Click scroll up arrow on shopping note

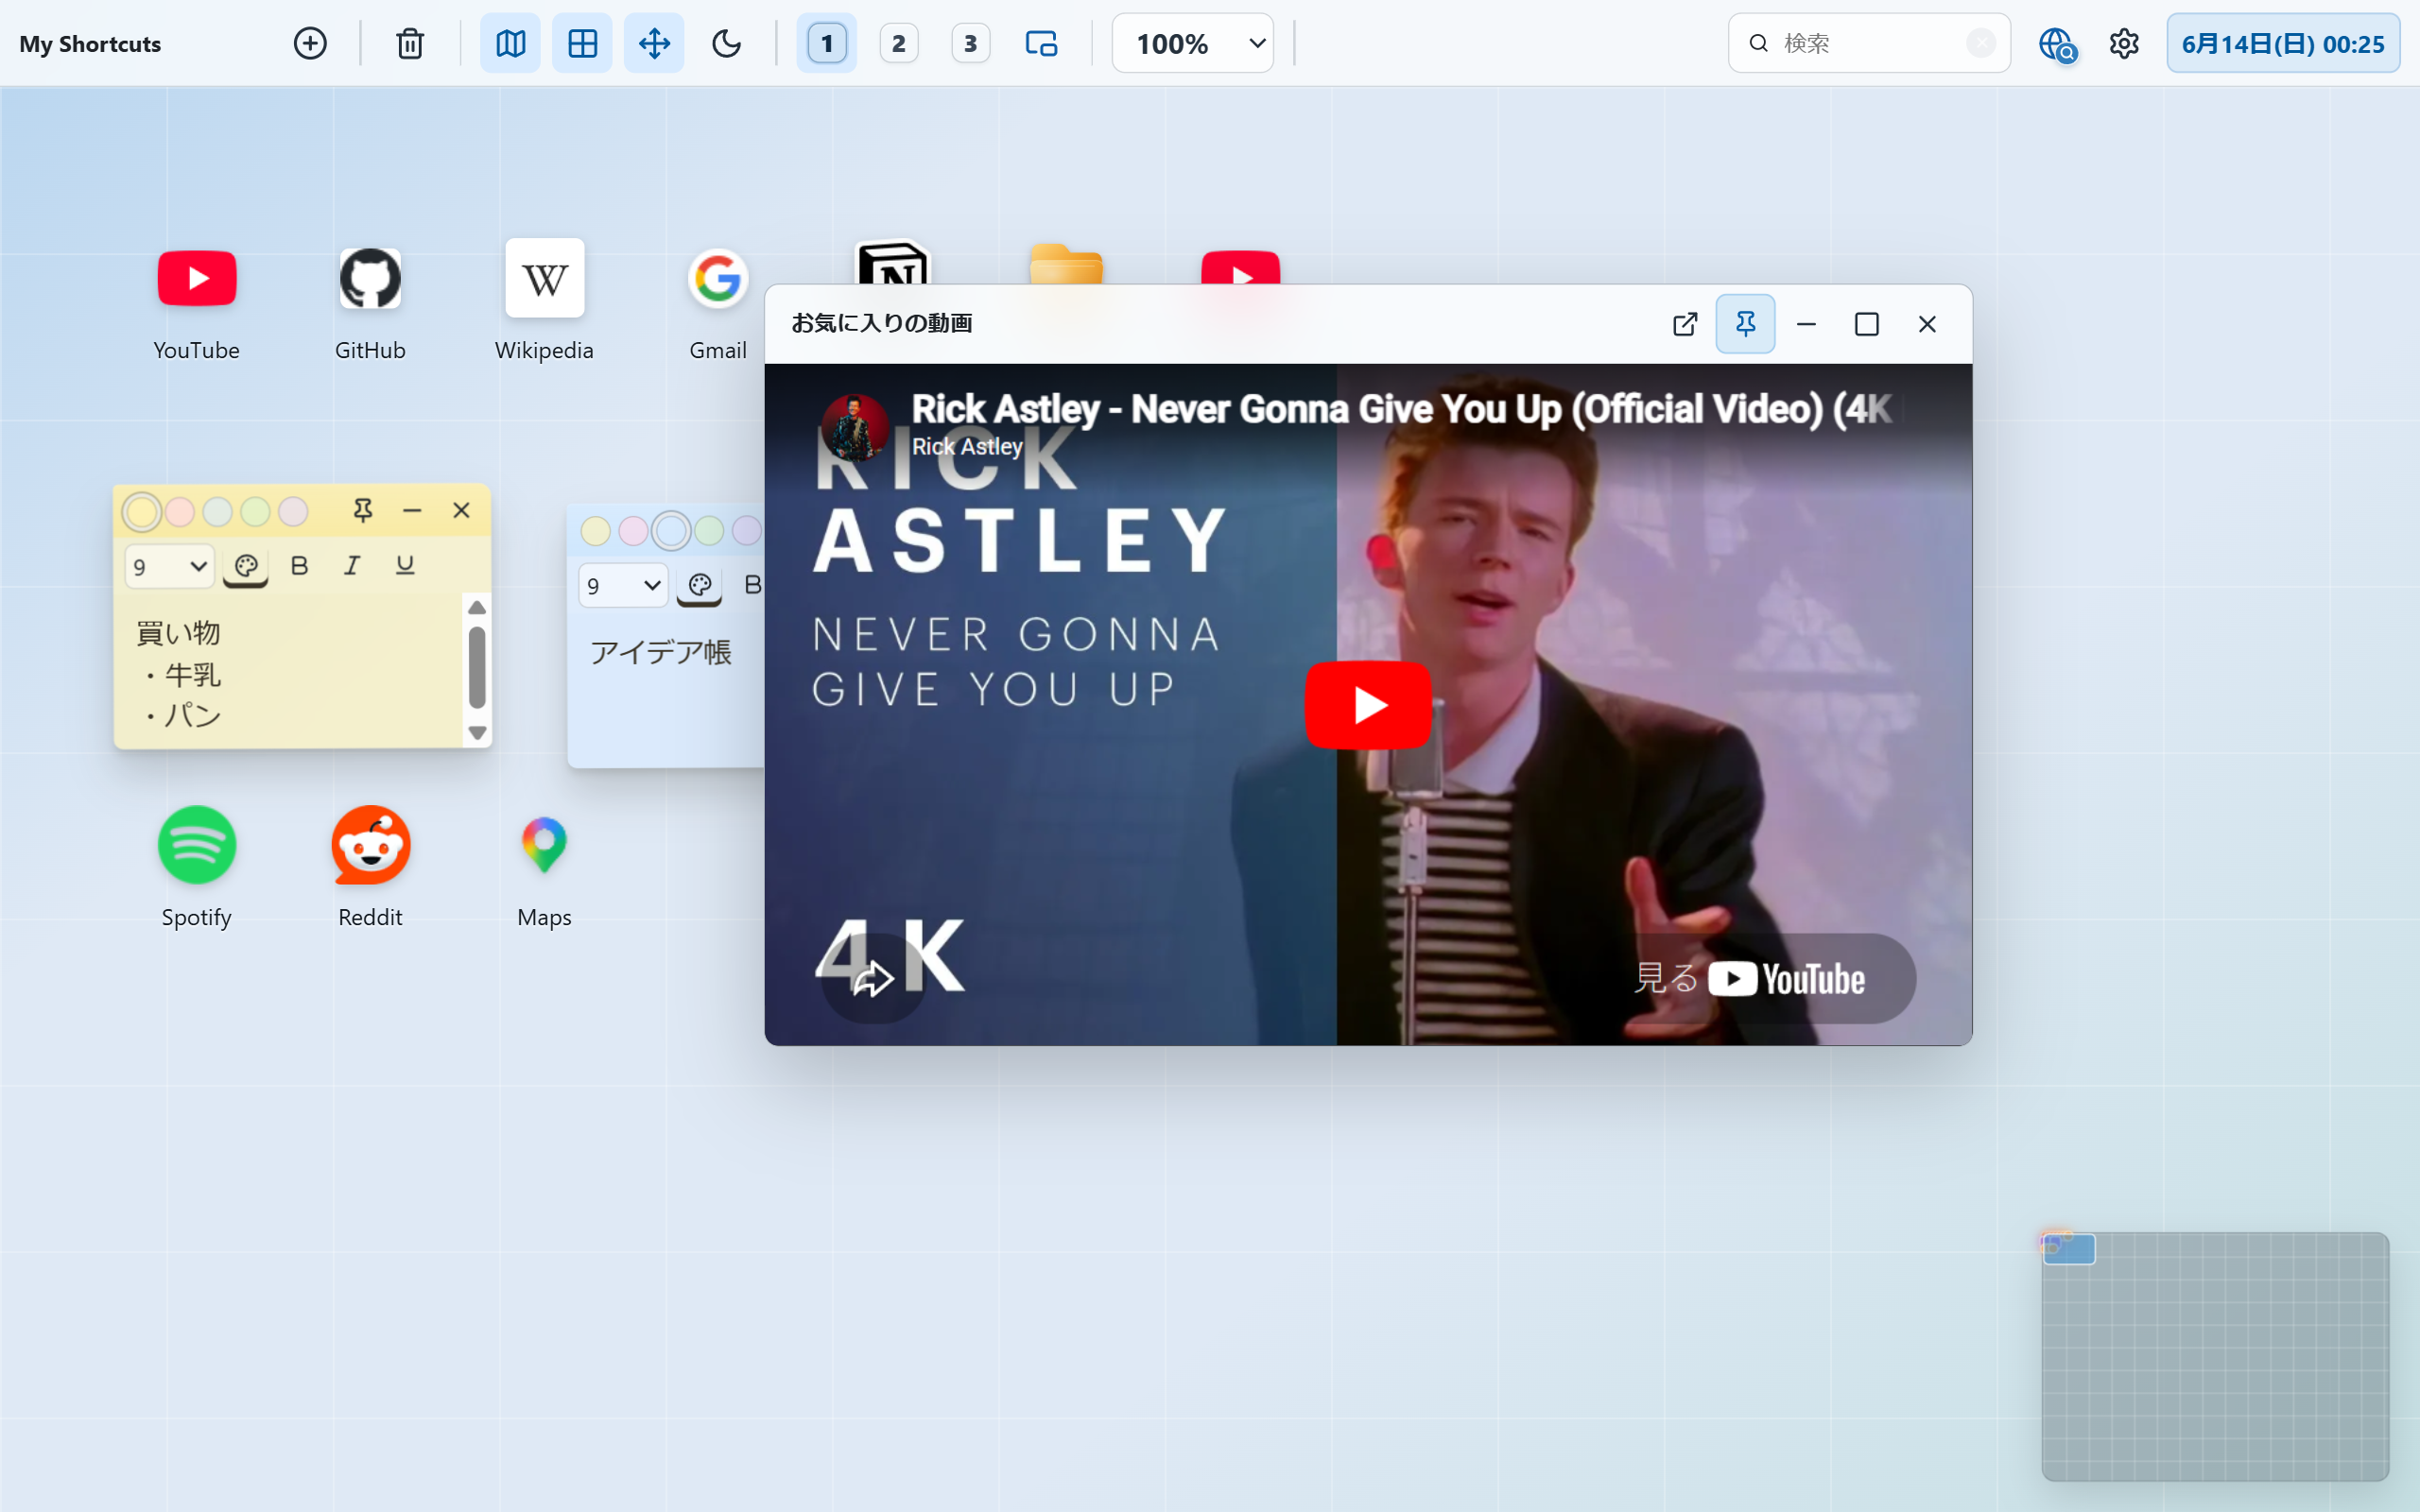tap(477, 608)
